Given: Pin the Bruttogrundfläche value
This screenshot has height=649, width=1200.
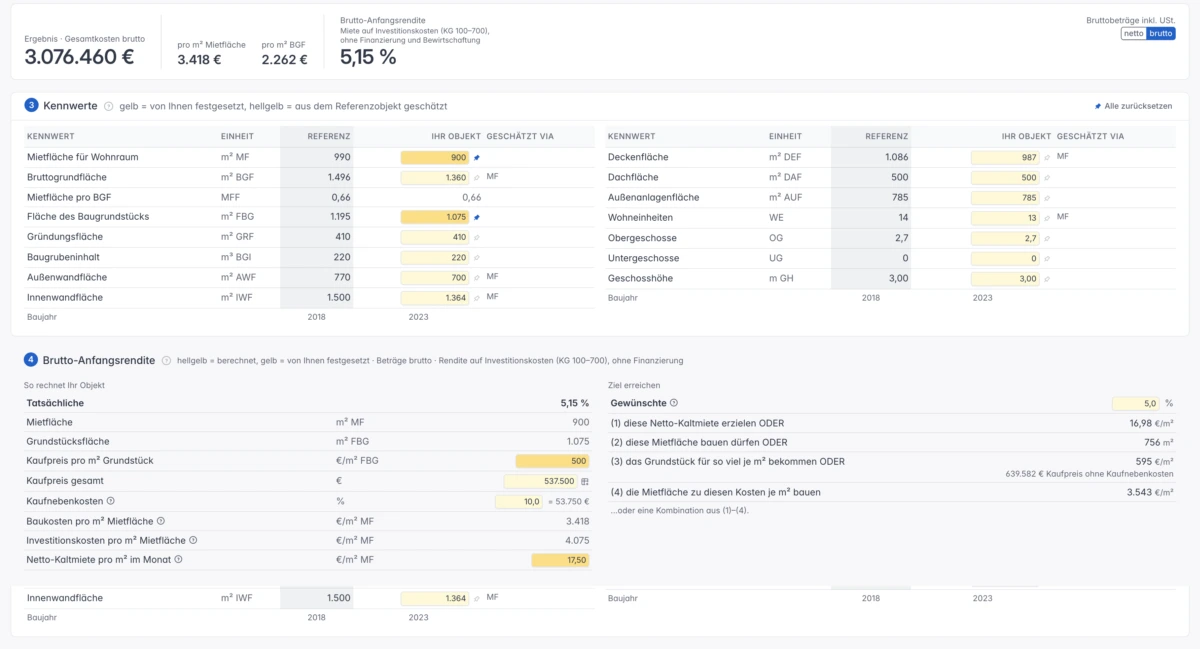Looking at the screenshot, I should coord(477,178).
